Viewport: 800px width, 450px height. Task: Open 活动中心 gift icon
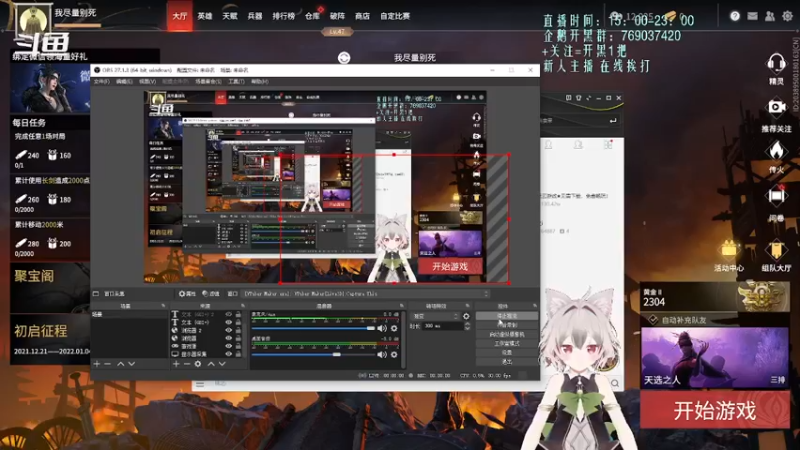point(729,250)
